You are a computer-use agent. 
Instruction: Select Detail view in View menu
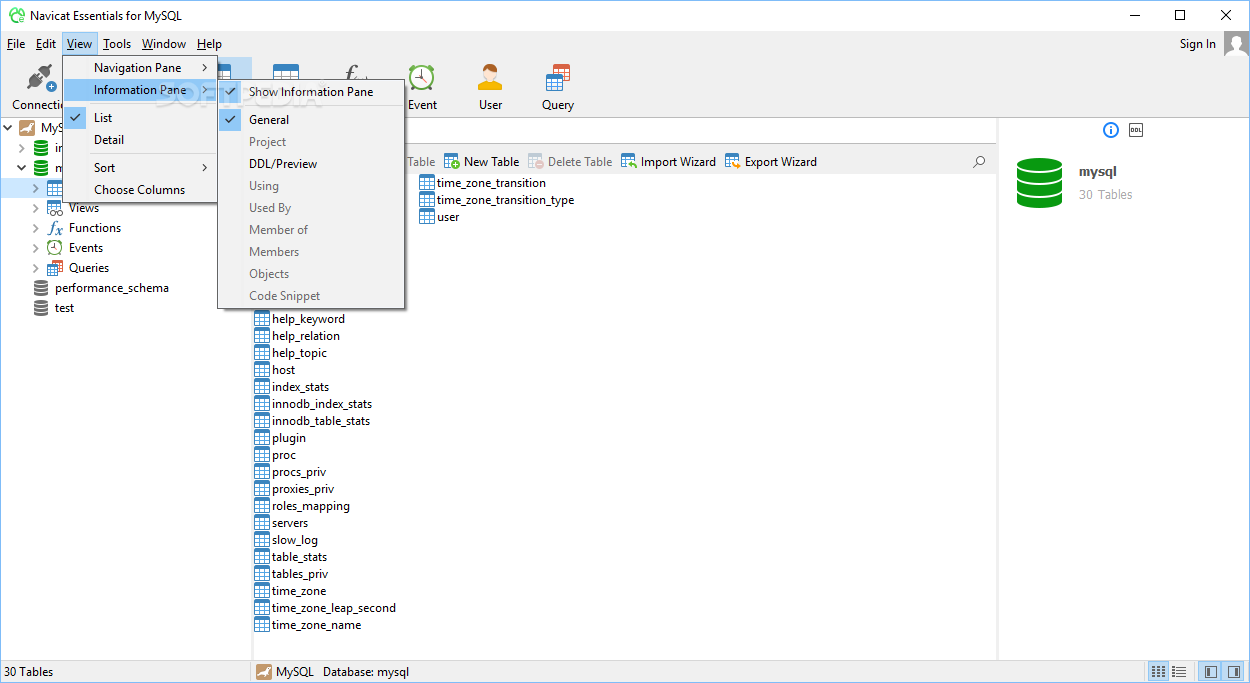click(140, 140)
